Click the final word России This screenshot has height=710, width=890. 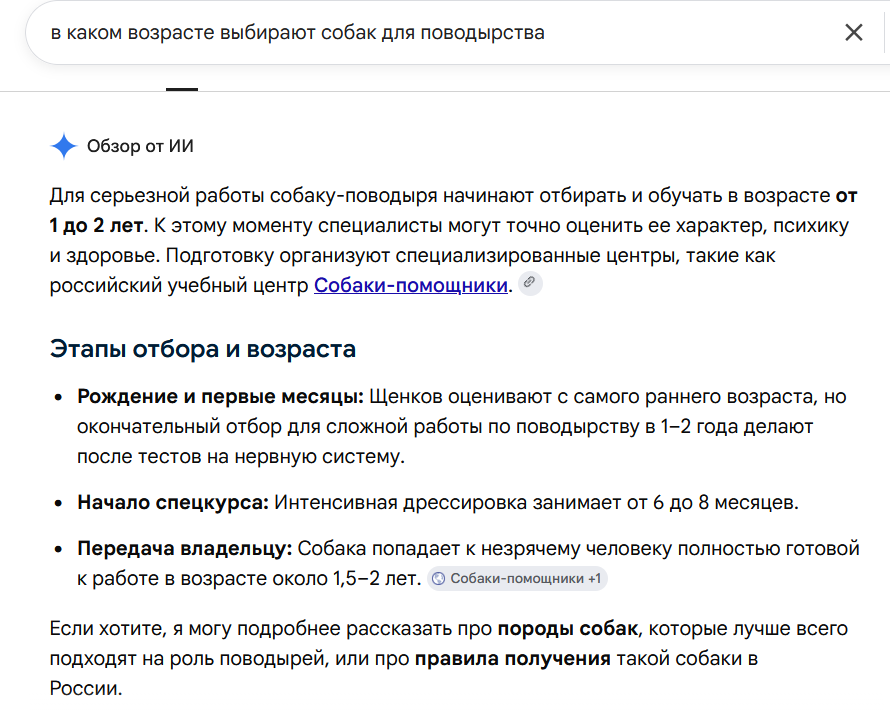click(x=86, y=688)
